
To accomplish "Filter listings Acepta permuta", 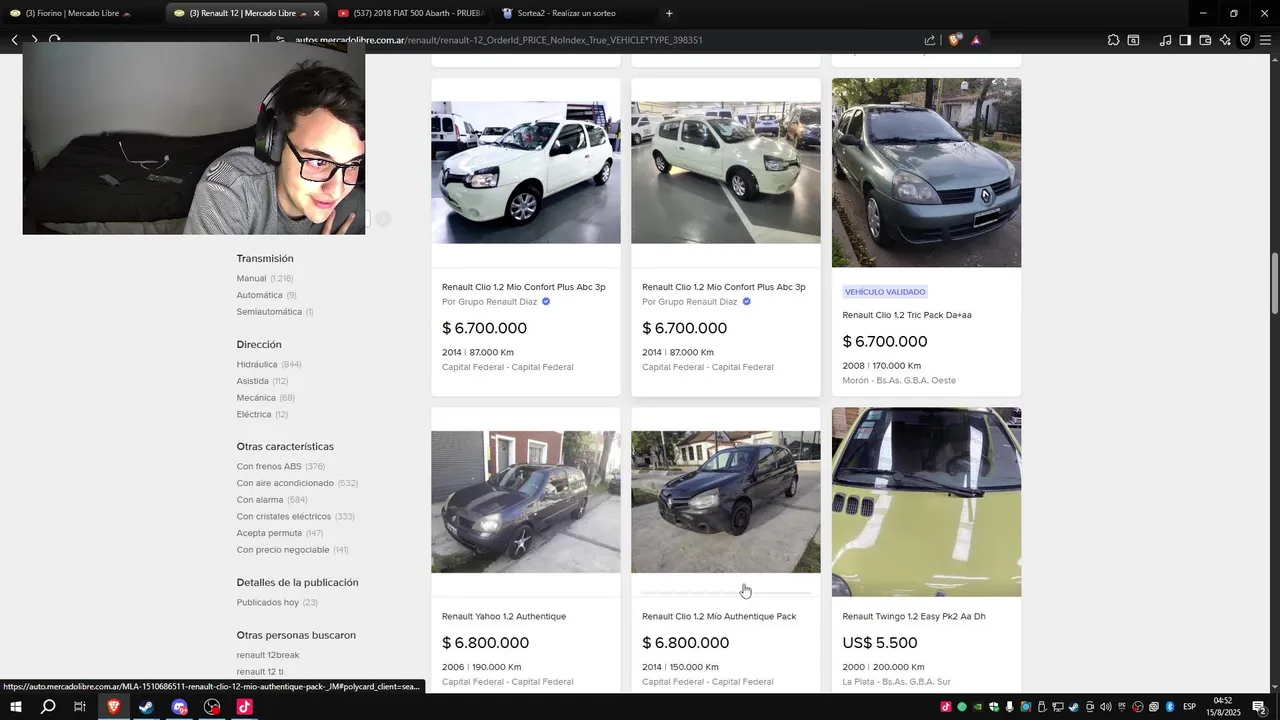I will pos(269,533).
